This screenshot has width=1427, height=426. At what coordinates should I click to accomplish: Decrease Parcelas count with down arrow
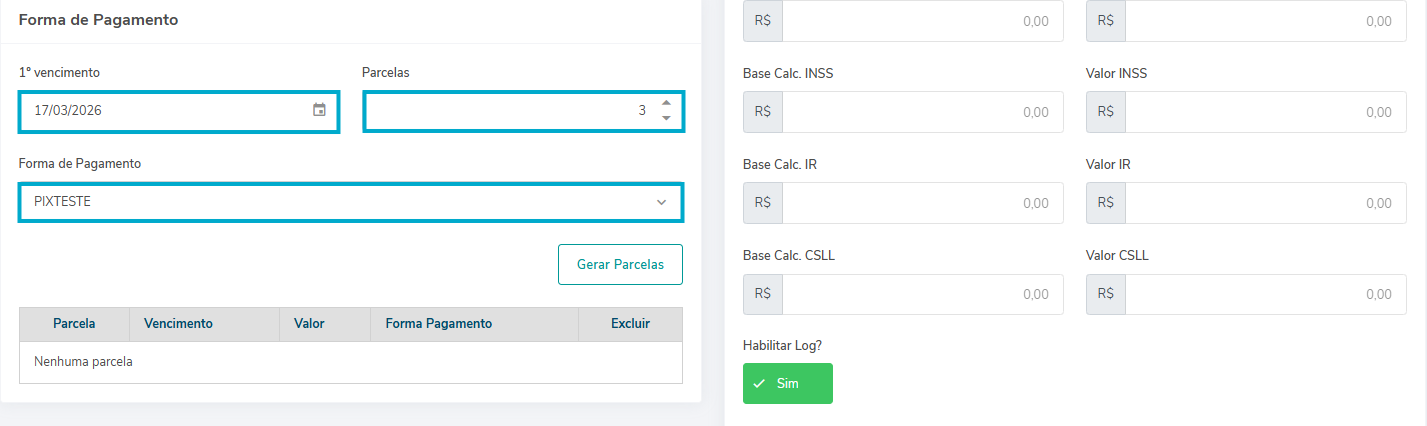[666, 118]
